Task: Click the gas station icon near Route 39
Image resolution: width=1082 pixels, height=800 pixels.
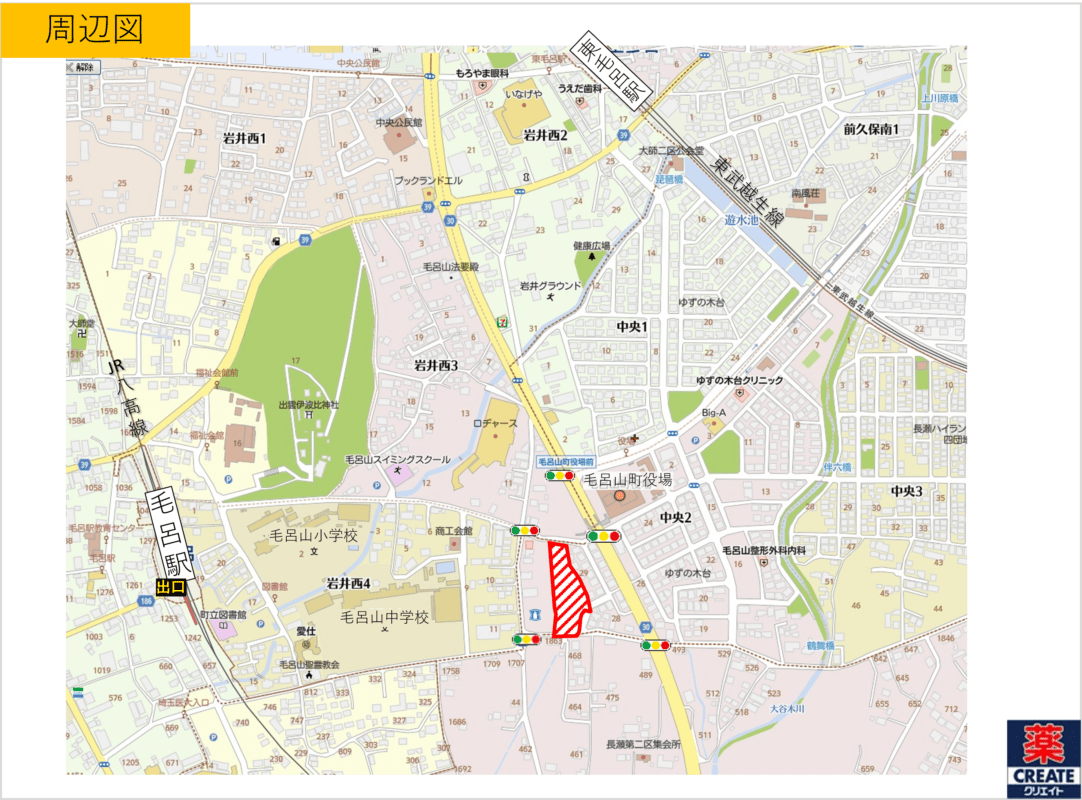Action: coord(276,241)
